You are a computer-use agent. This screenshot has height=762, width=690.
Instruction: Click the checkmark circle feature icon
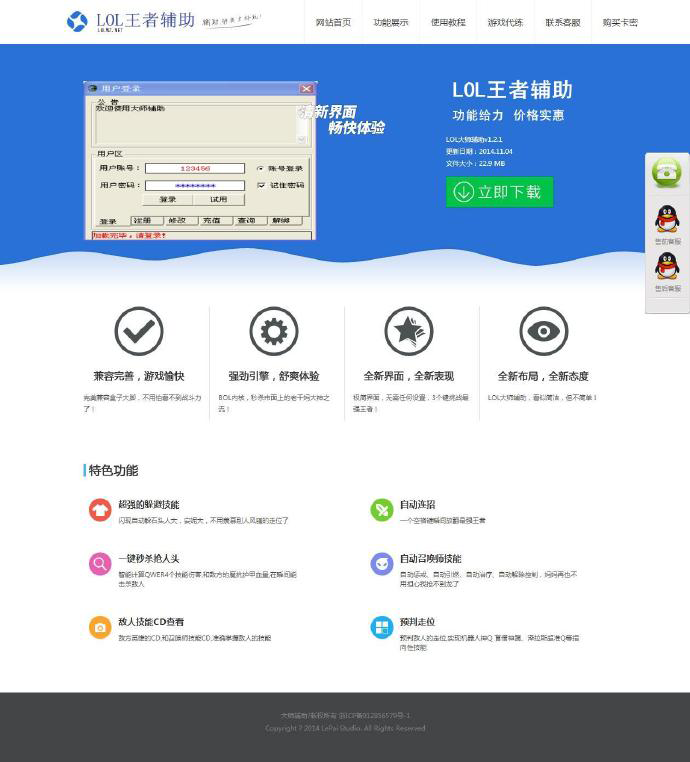[x=139, y=331]
